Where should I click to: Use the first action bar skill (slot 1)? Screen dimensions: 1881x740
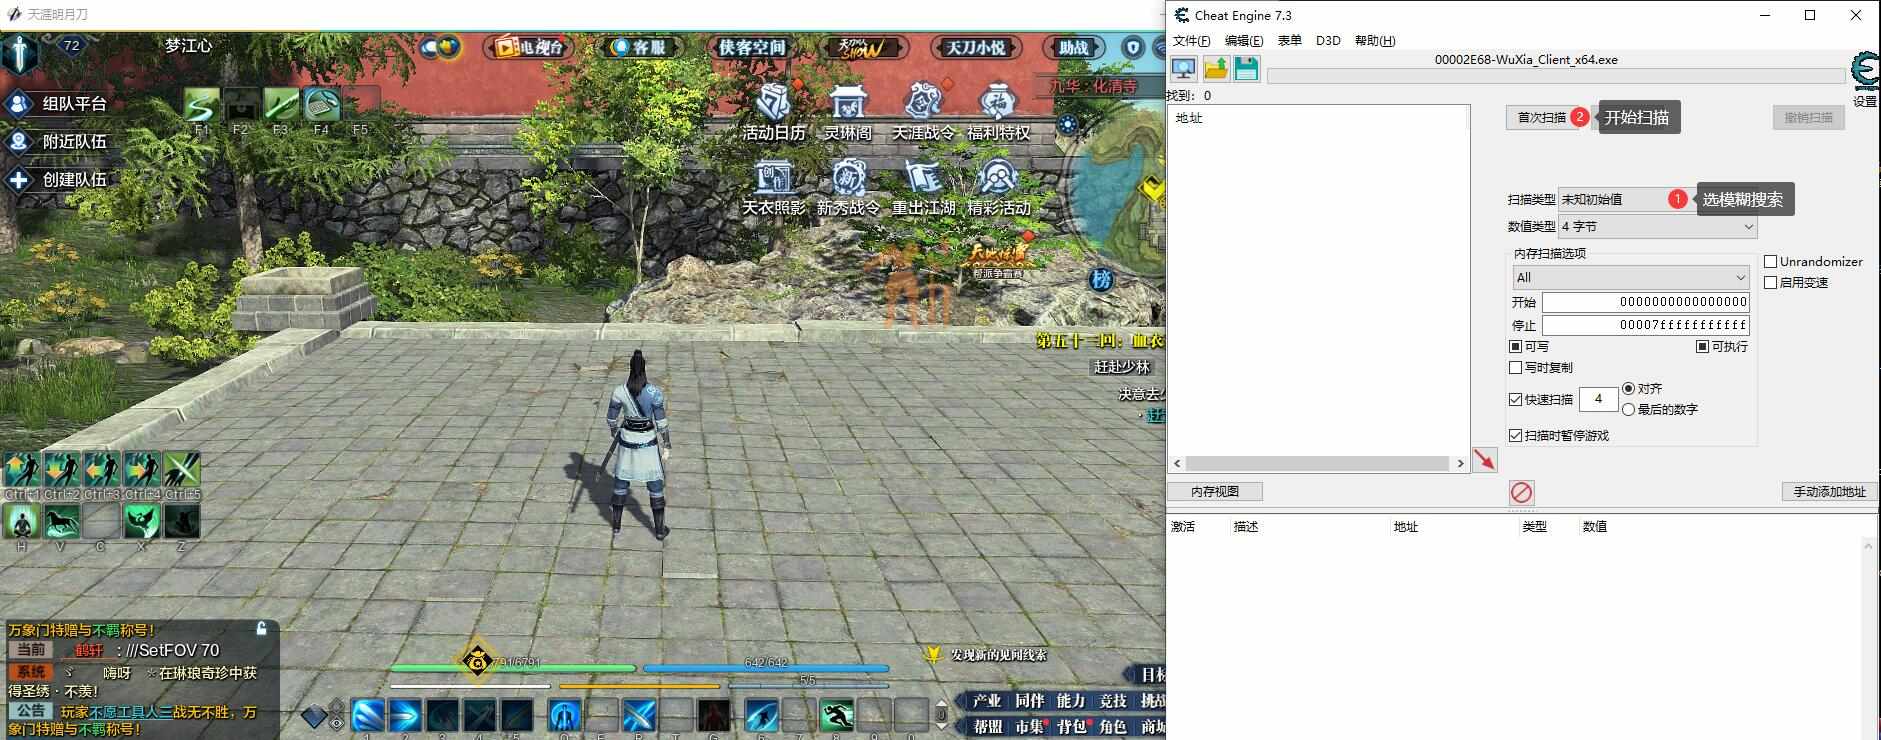pyautogui.click(x=368, y=715)
